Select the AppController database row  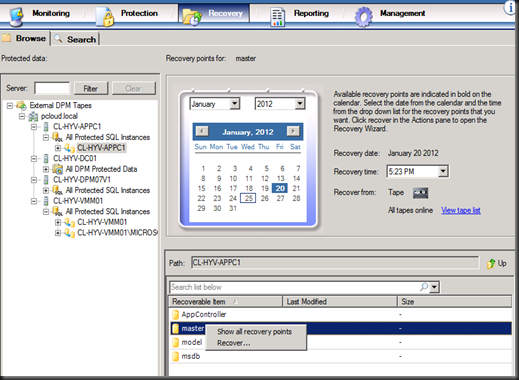click(341, 315)
